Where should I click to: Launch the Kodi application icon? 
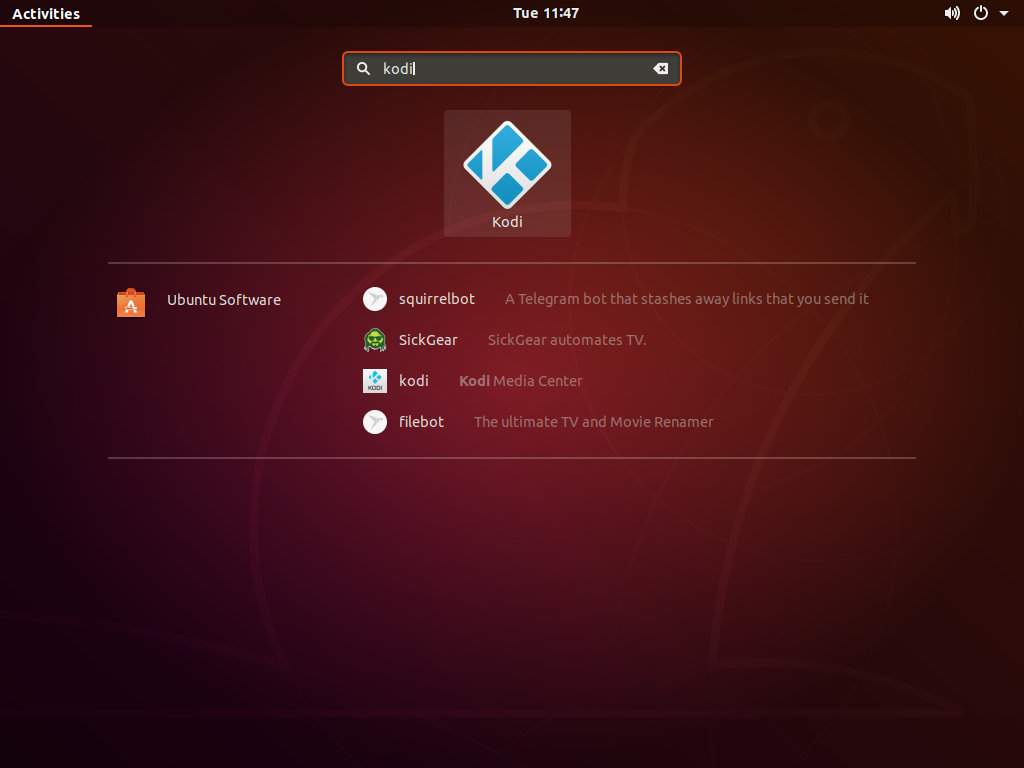point(507,163)
